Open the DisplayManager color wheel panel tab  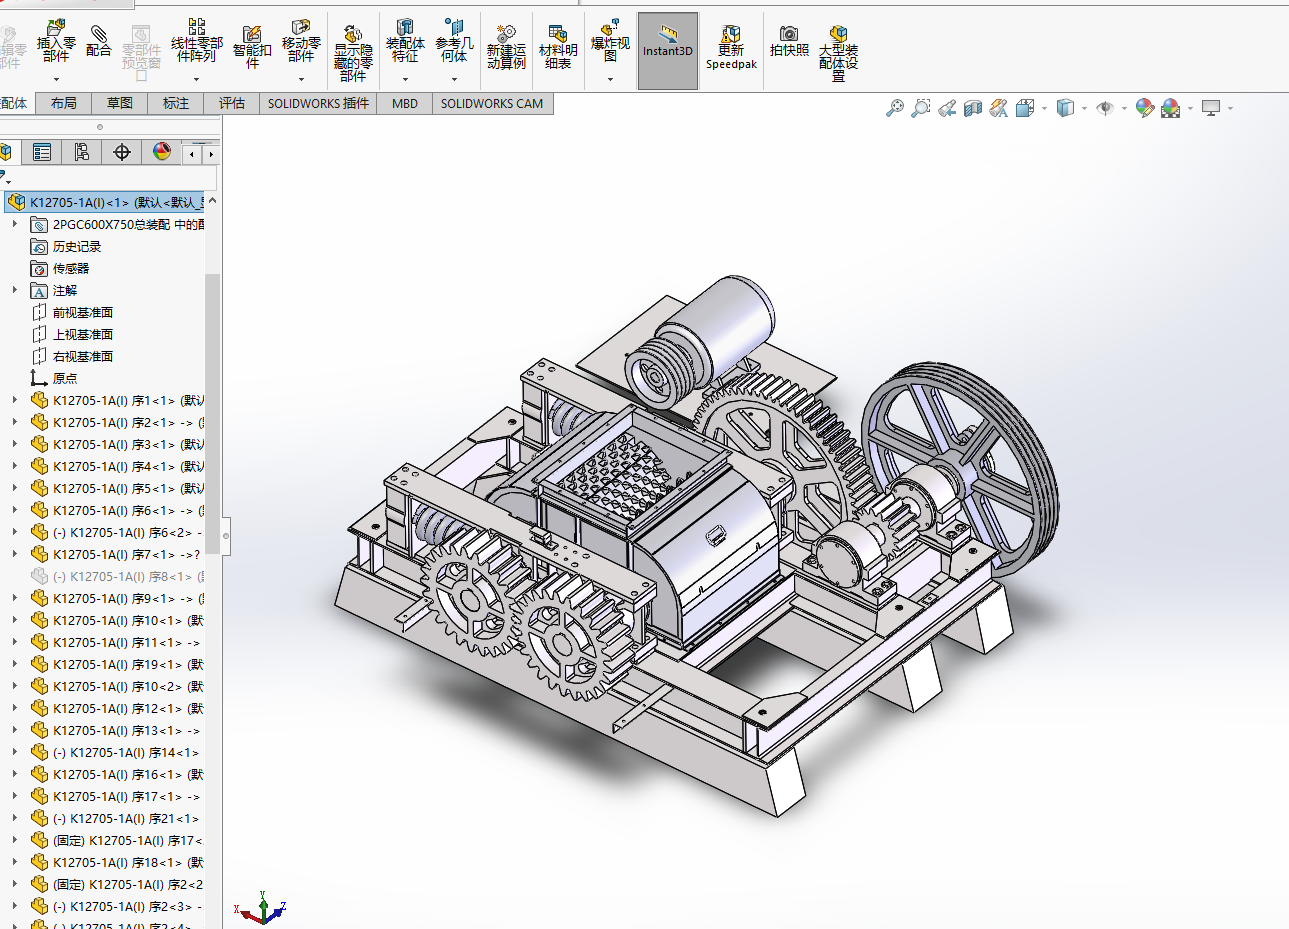click(162, 152)
